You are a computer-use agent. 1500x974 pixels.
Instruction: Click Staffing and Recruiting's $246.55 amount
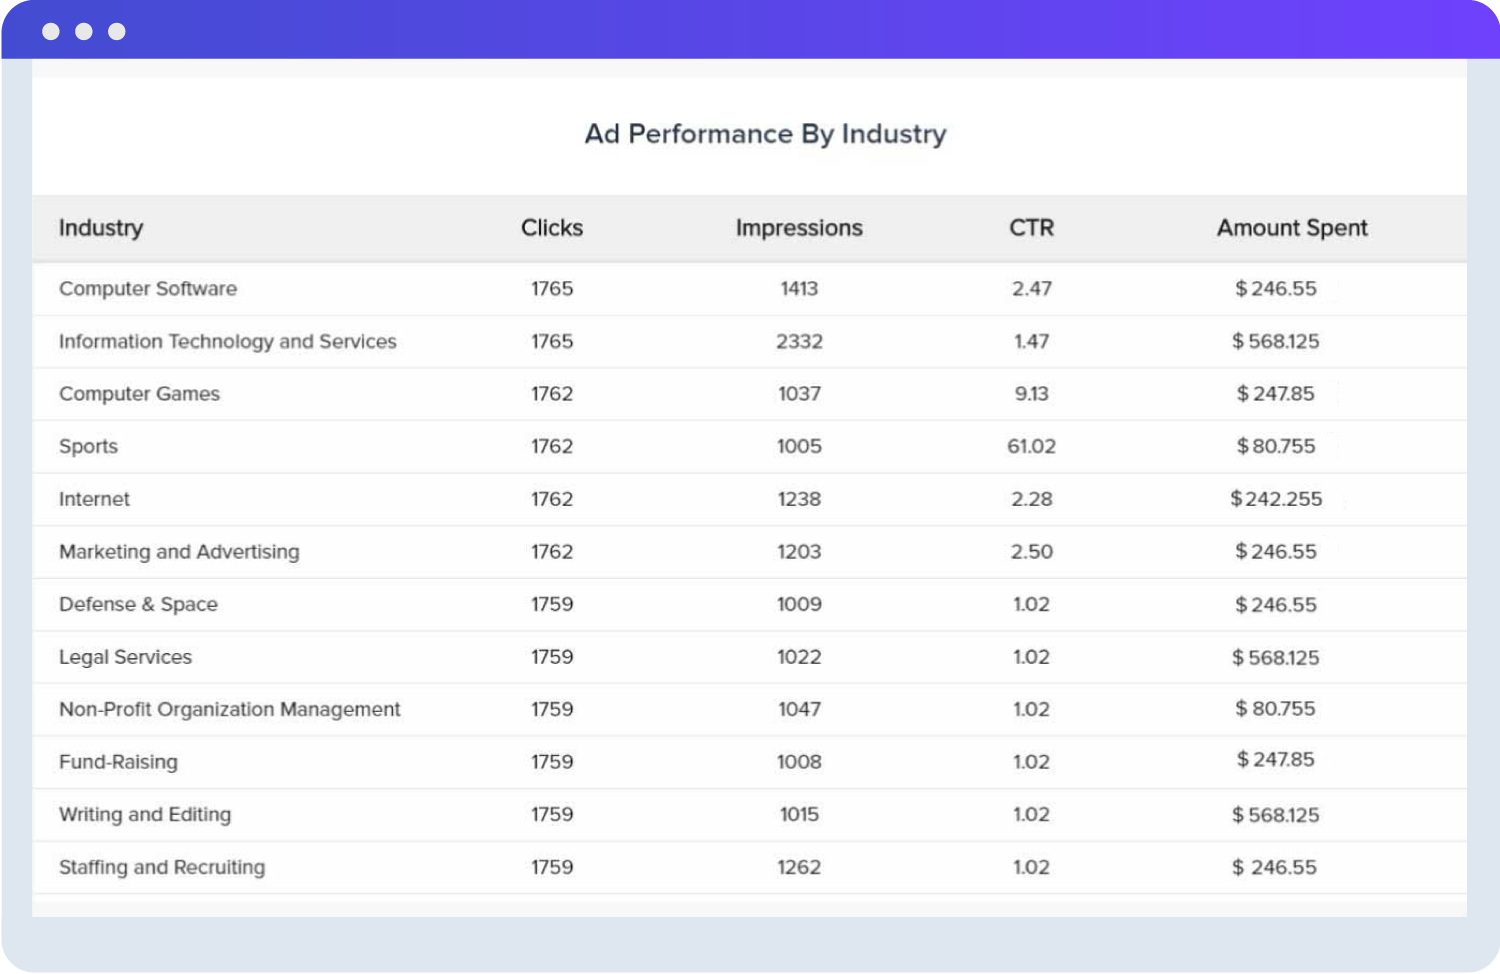(1274, 868)
